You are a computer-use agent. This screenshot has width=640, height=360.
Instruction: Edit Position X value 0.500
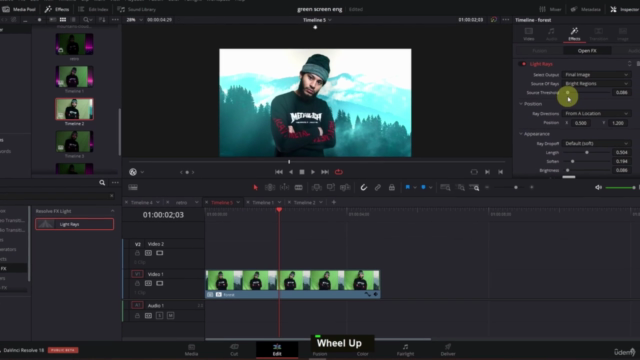pos(581,123)
